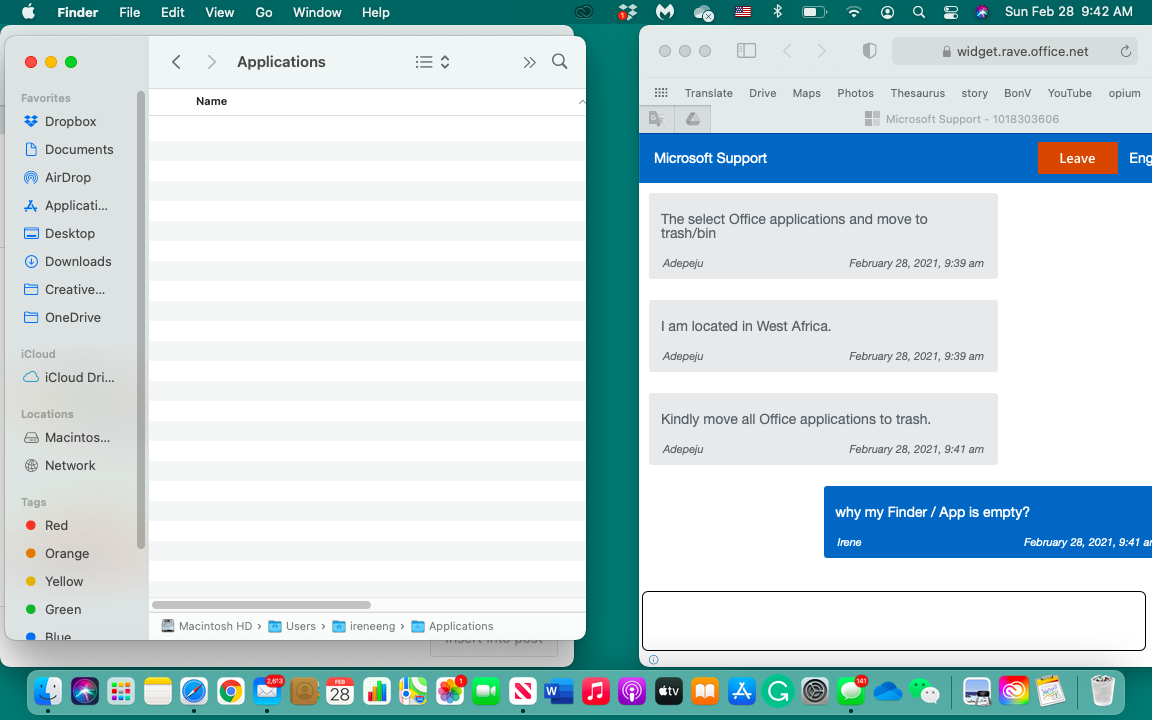Open the list view options dropdown
The image size is (1152, 720).
click(432, 62)
